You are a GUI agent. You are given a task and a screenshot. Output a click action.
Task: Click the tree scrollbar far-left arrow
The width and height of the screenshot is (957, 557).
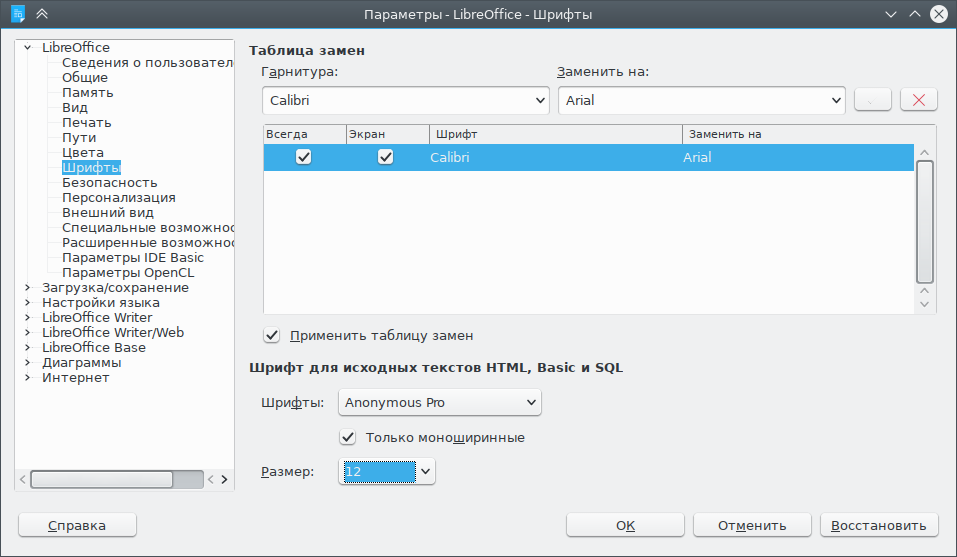(23, 480)
